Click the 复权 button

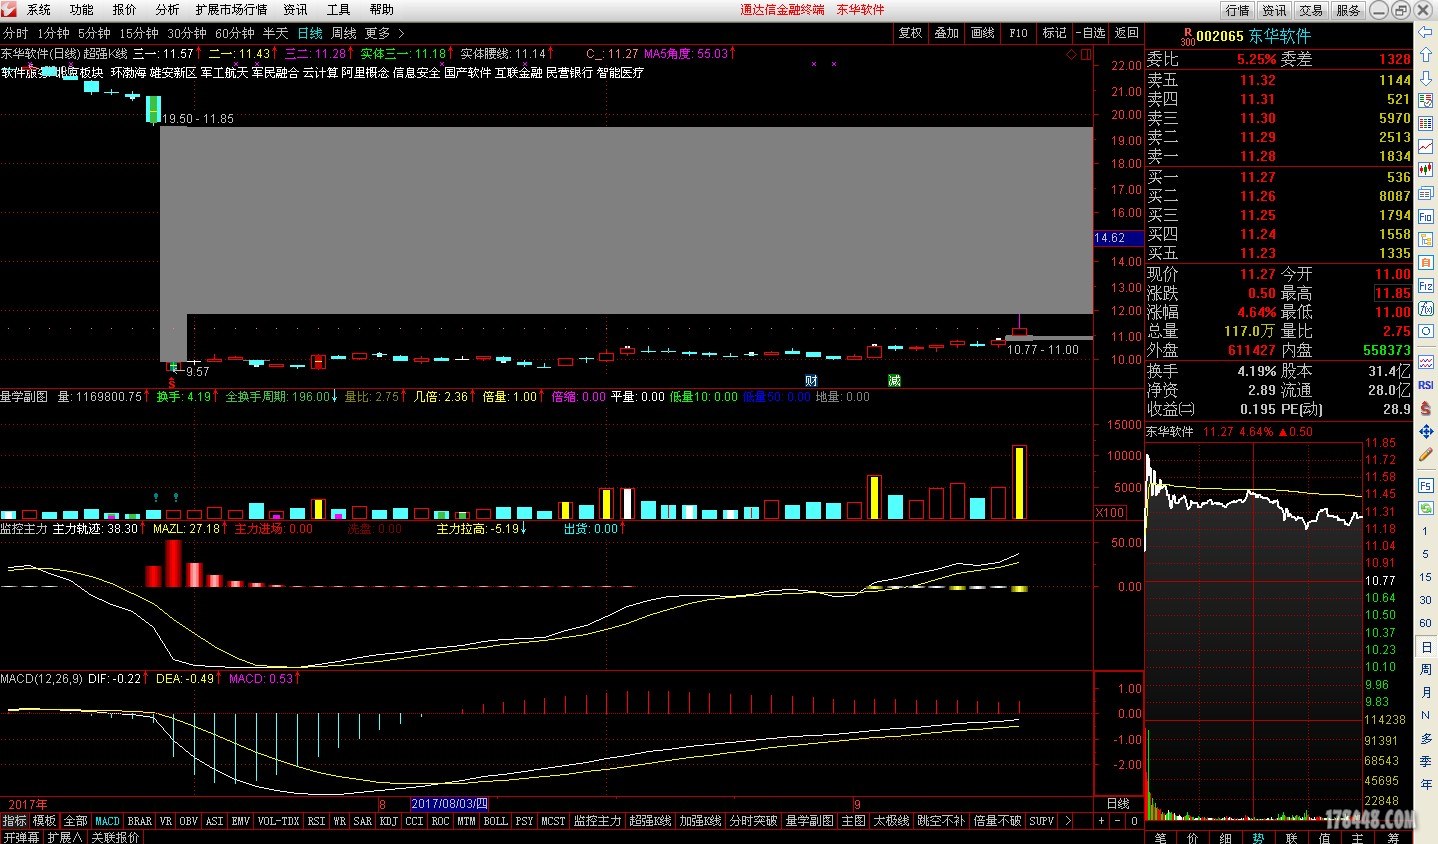(910, 33)
